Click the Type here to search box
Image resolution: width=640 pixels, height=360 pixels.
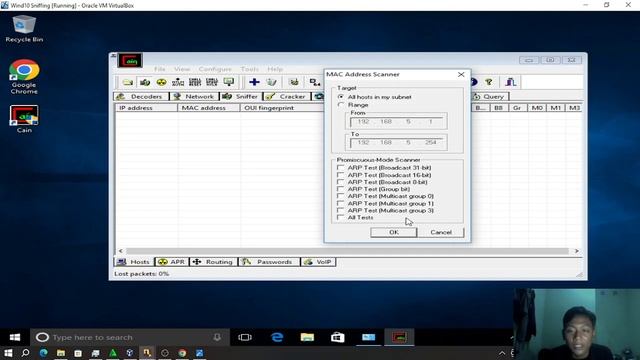tap(130, 337)
